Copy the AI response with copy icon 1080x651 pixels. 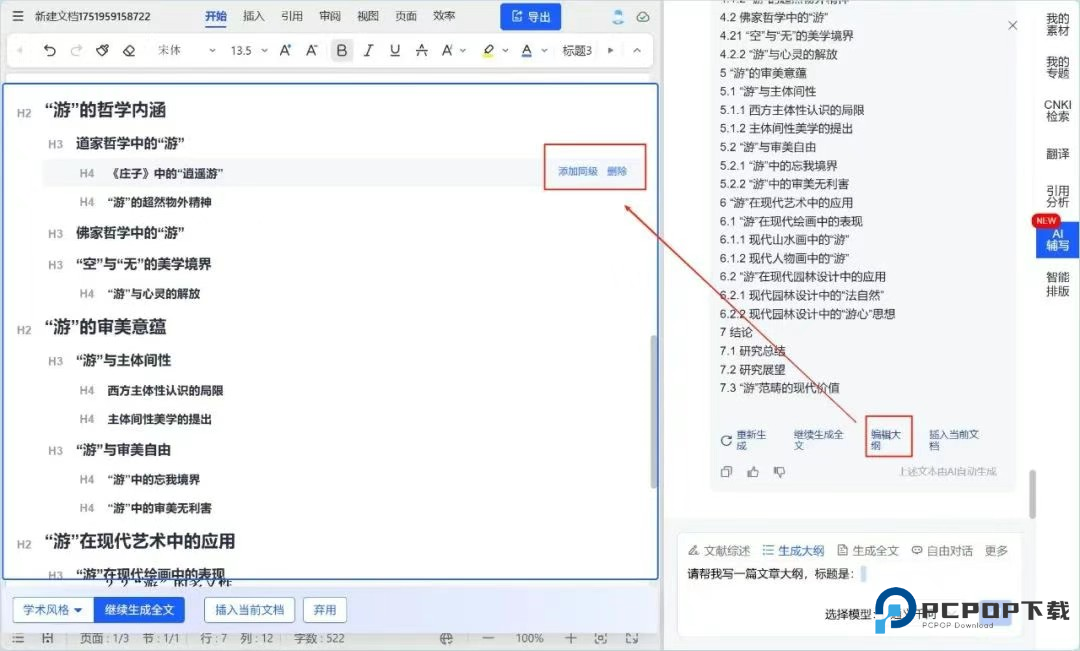click(x=727, y=472)
